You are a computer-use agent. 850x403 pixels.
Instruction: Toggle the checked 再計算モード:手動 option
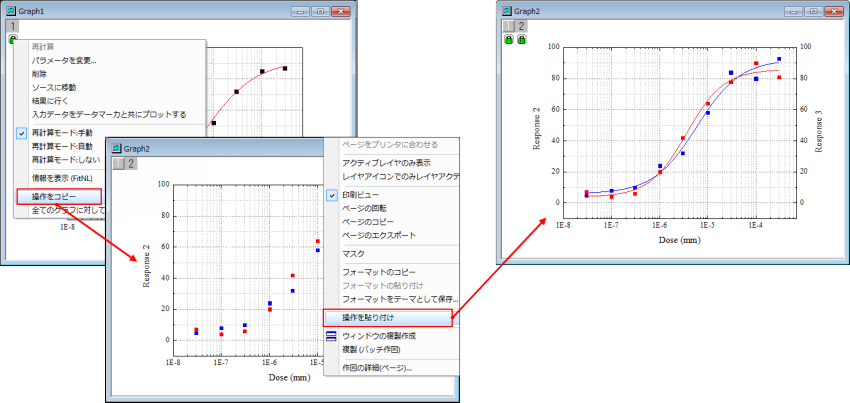coord(61,132)
